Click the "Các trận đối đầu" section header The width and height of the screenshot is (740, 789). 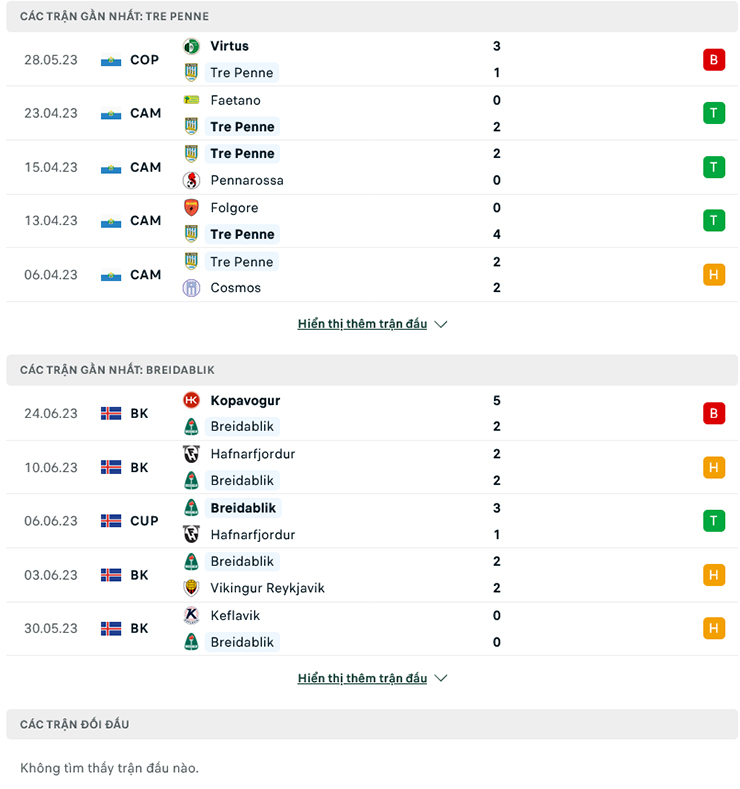point(75,724)
